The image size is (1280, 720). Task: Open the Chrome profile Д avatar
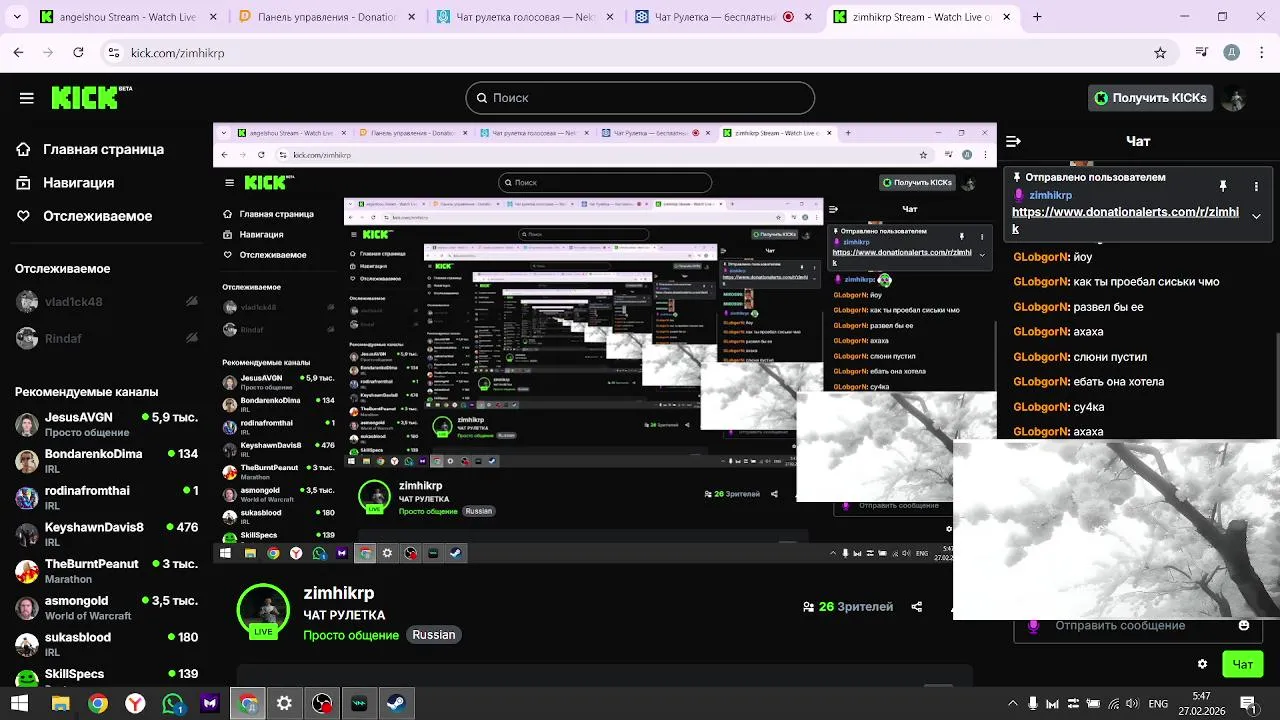1232,53
